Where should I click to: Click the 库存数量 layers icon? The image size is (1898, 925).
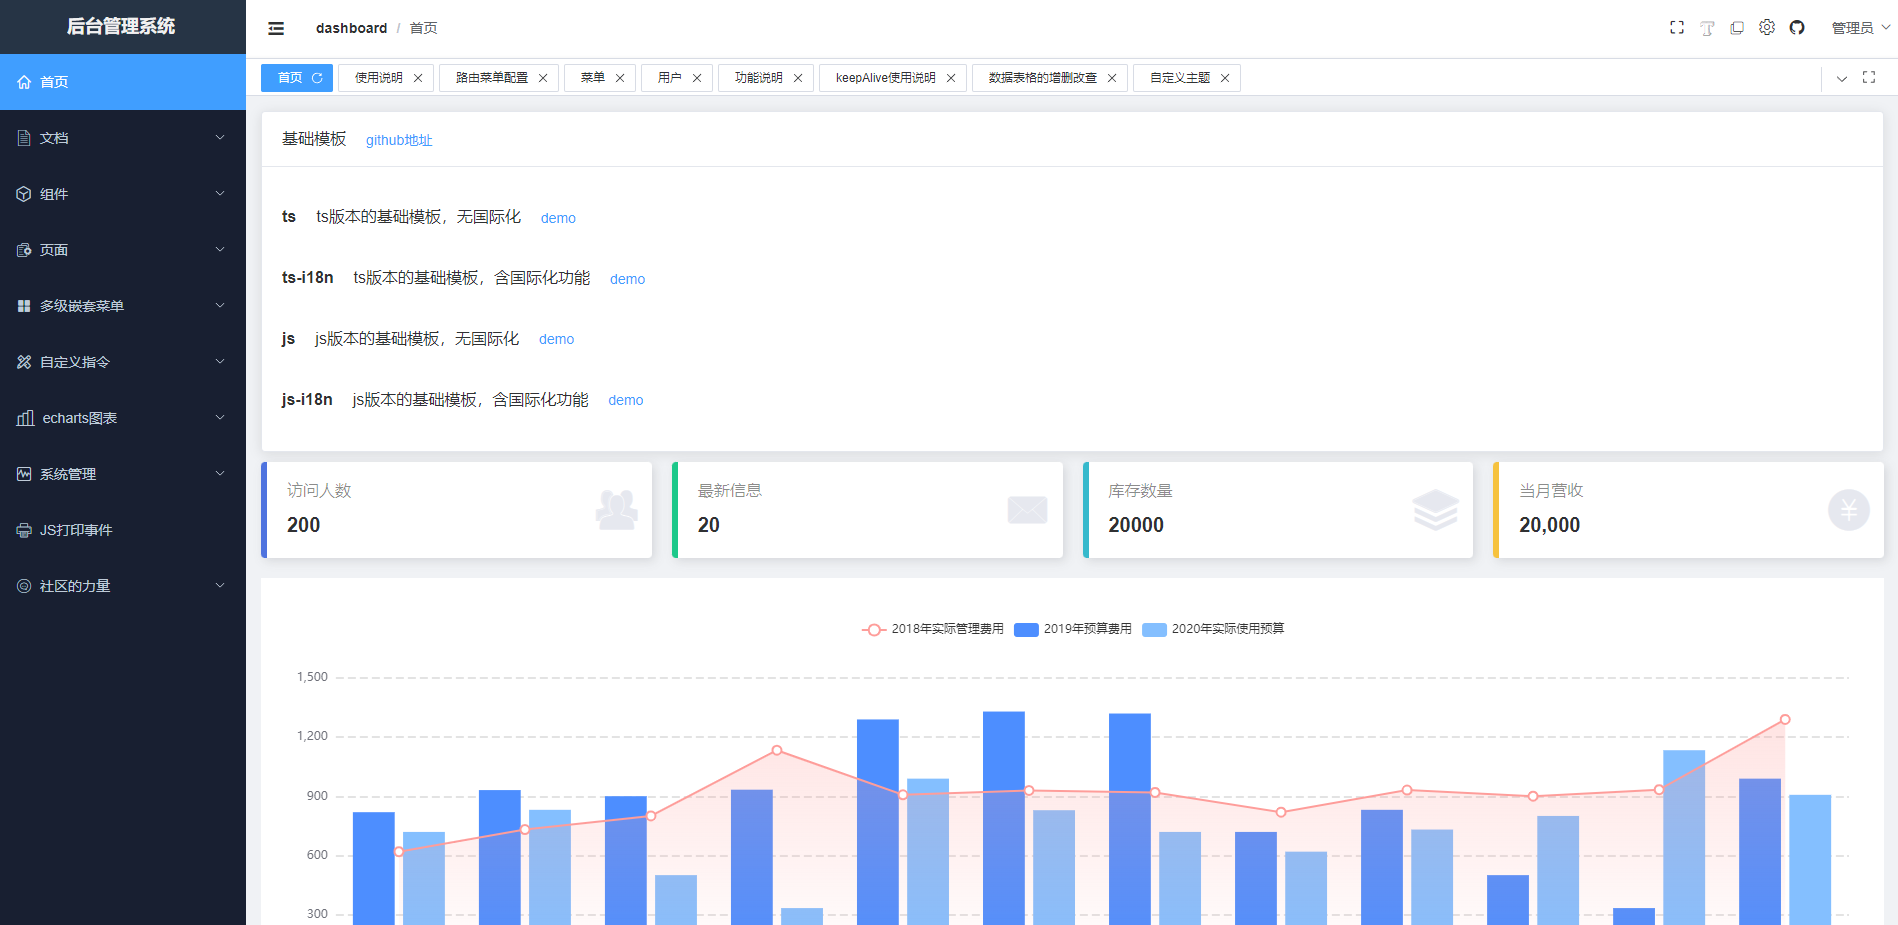tap(1436, 510)
